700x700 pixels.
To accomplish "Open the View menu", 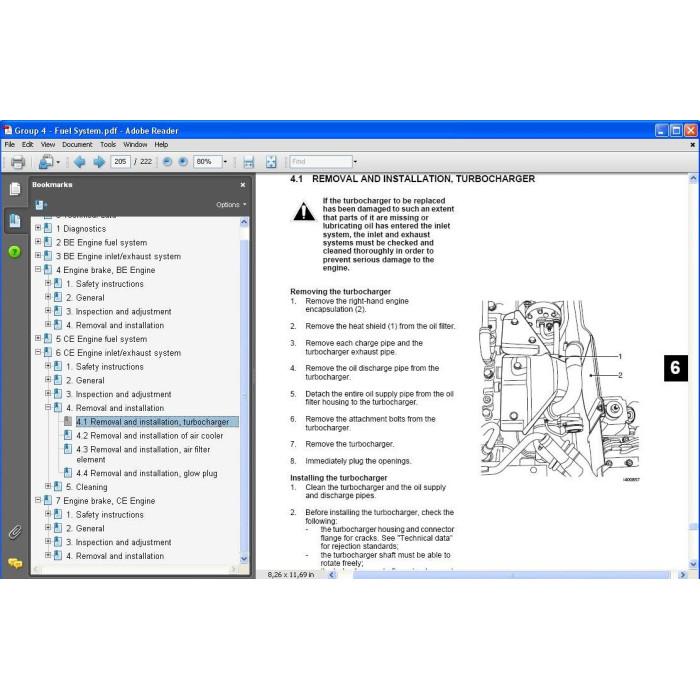I will pyautogui.click(x=48, y=145).
